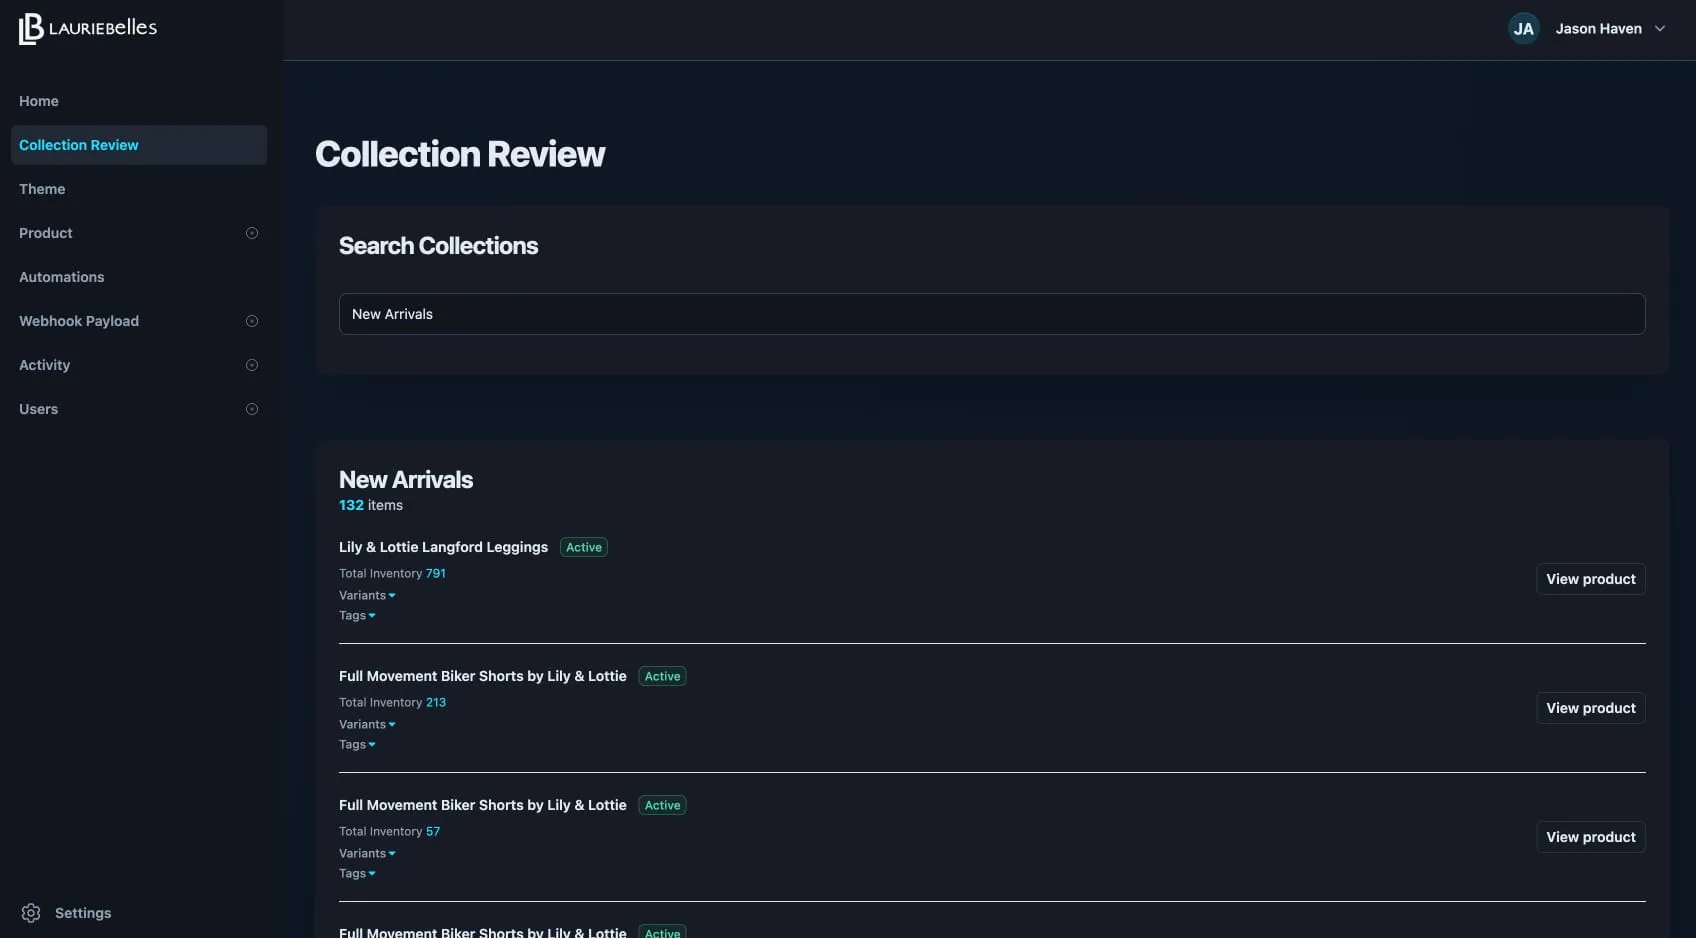Expand the Product submenu plus icon

coord(252,233)
